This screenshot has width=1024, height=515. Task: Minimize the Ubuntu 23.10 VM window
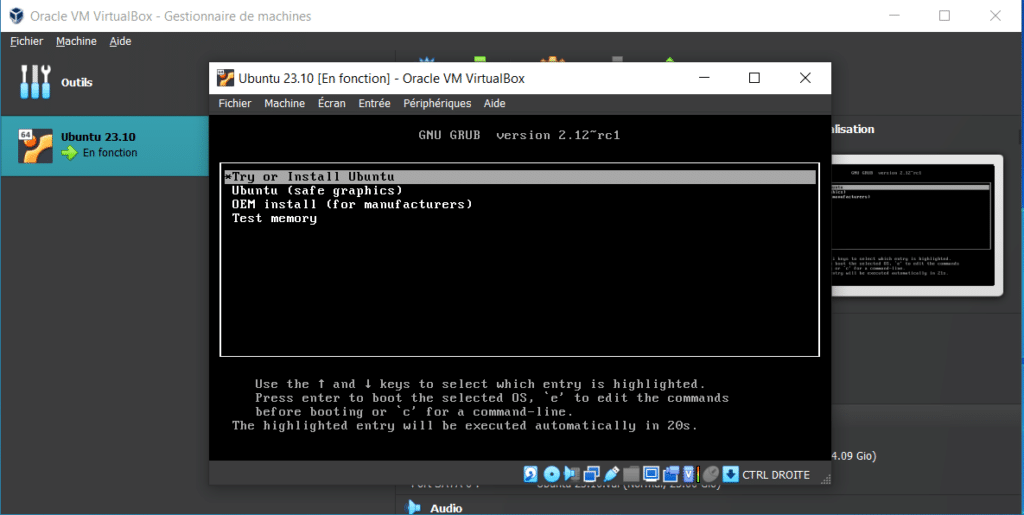703,78
